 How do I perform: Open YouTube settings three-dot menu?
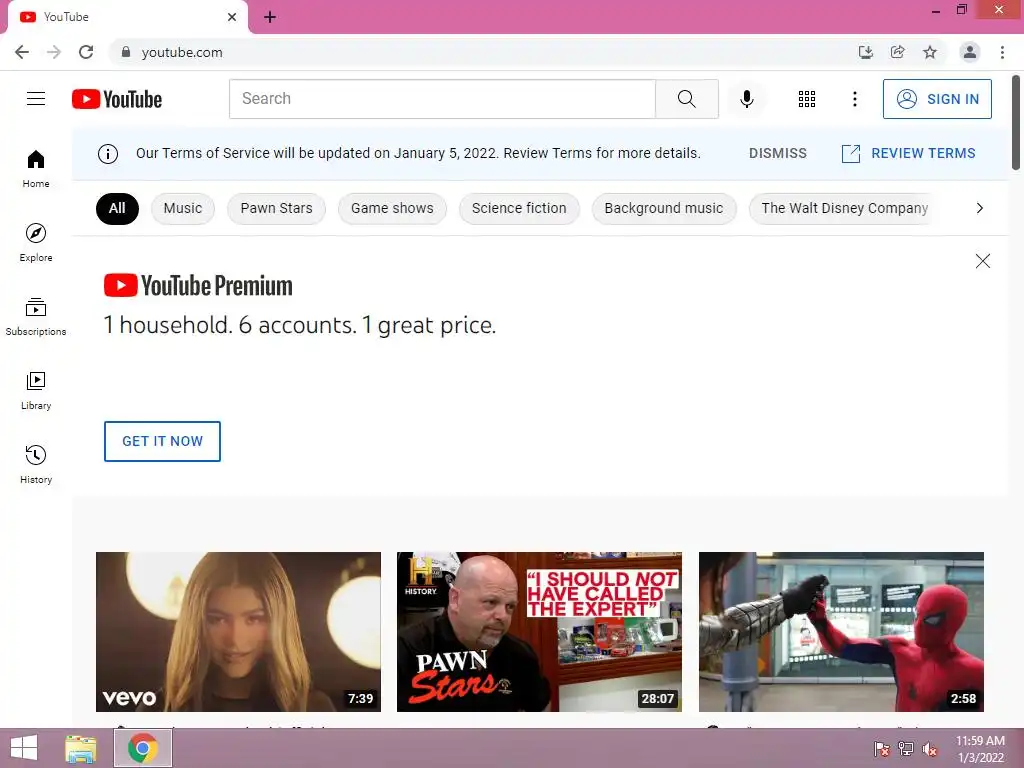click(854, 99)
